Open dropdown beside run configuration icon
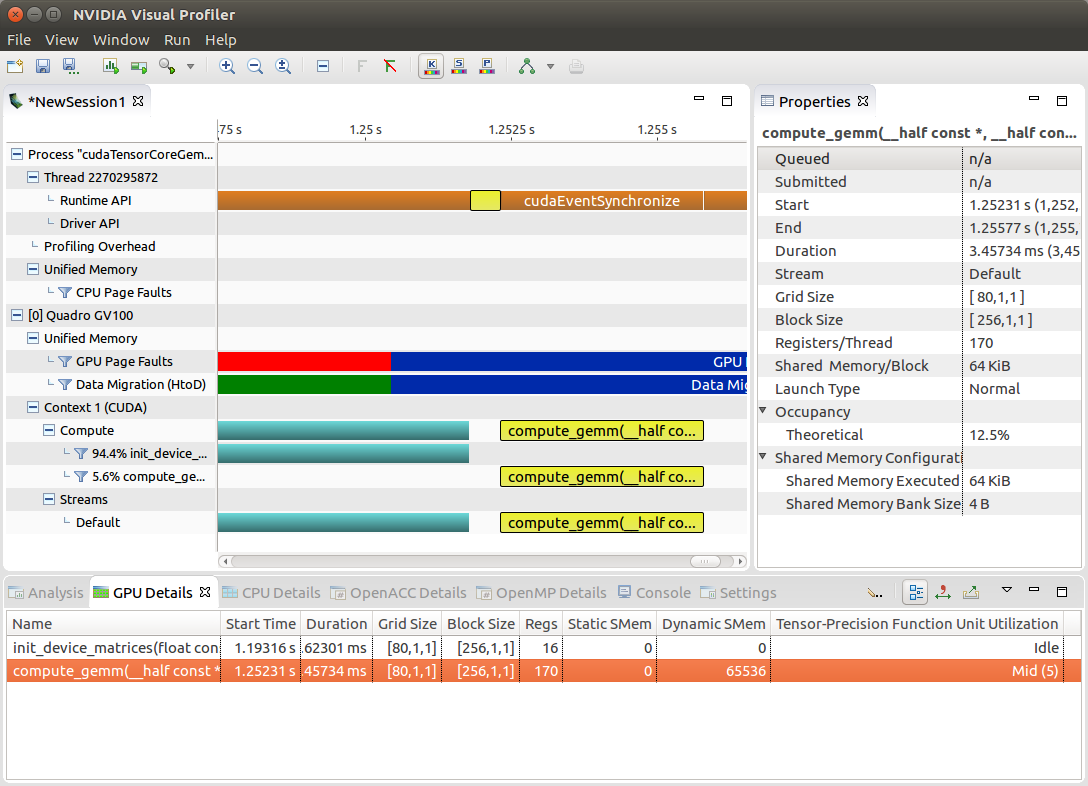The height and width of the screenshot is (786, 1088). pyautogui.click(x=190, y=67)
